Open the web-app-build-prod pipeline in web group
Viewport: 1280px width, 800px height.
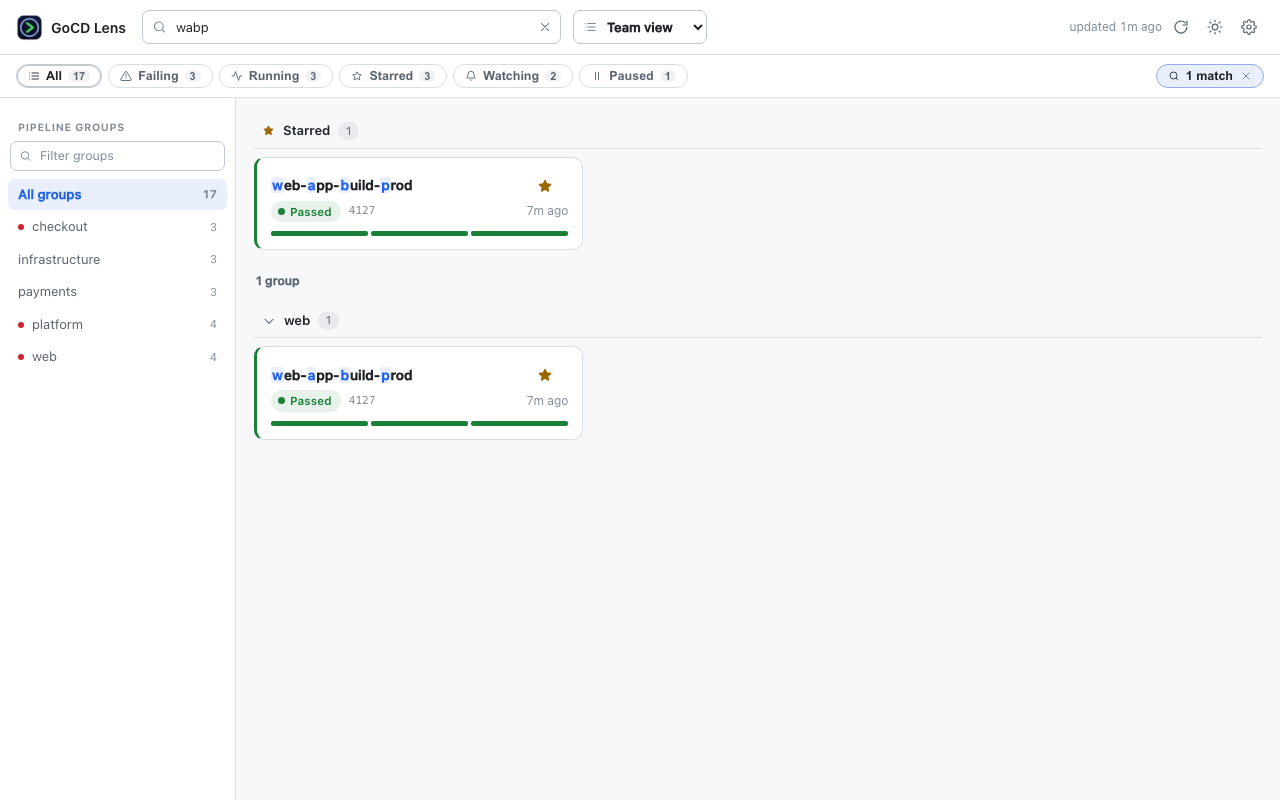coord(342,375)
